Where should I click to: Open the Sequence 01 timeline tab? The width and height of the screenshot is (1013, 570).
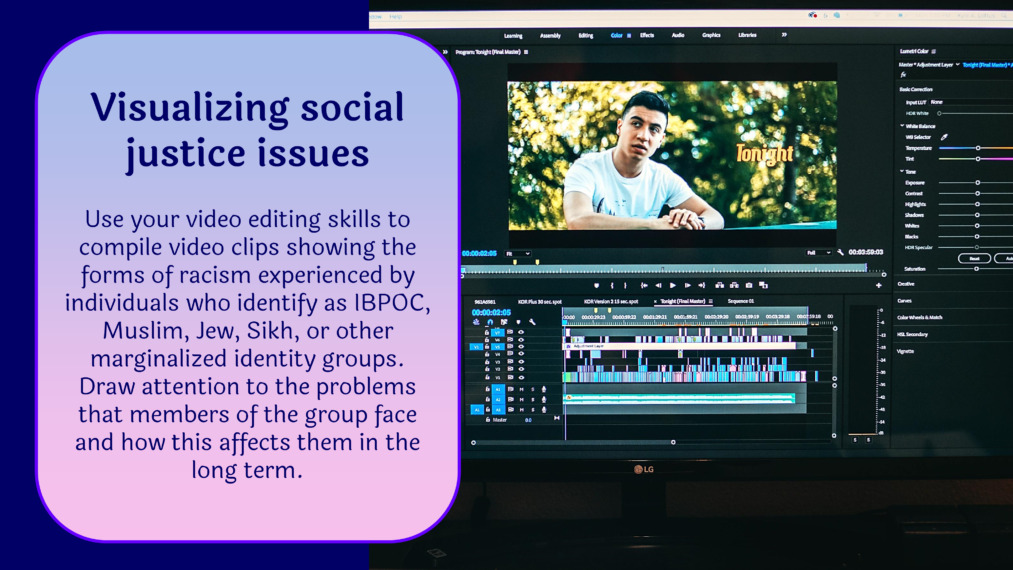tap(741, 301)
